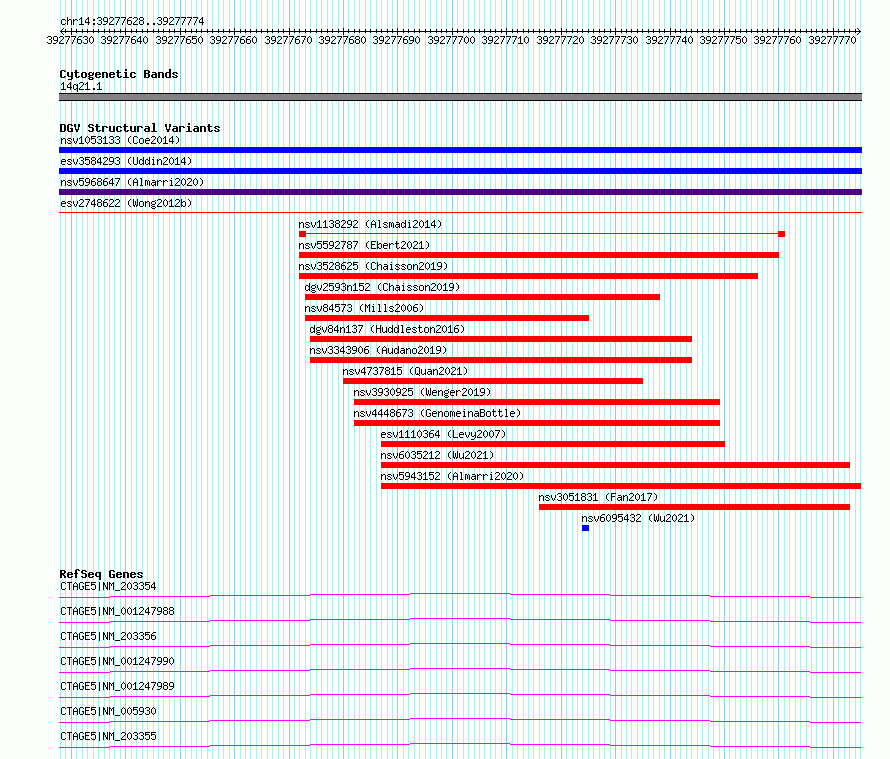Click the red bar of nsv4737815

[493, 381]
